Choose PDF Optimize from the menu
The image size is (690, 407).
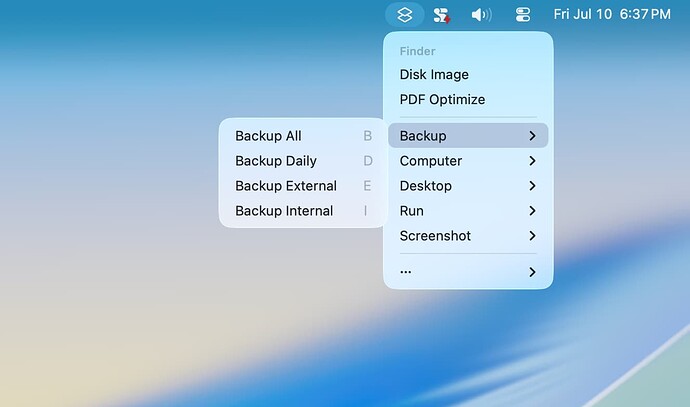click(x=468, y=99)
